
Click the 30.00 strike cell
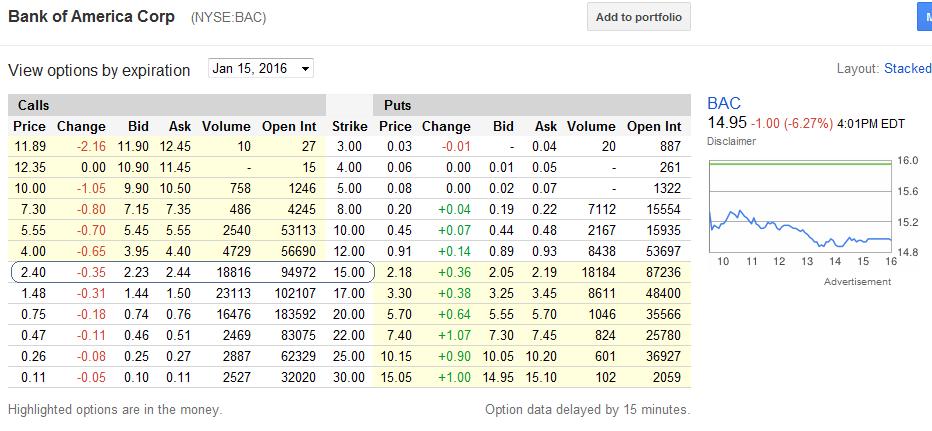click(x=349, y=377)
